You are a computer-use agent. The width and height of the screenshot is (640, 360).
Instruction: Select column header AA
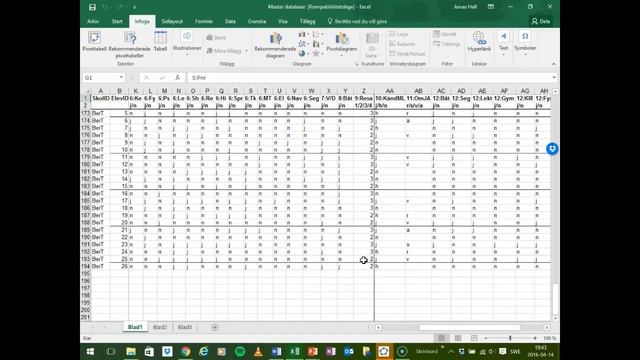(x=390, y=91)
